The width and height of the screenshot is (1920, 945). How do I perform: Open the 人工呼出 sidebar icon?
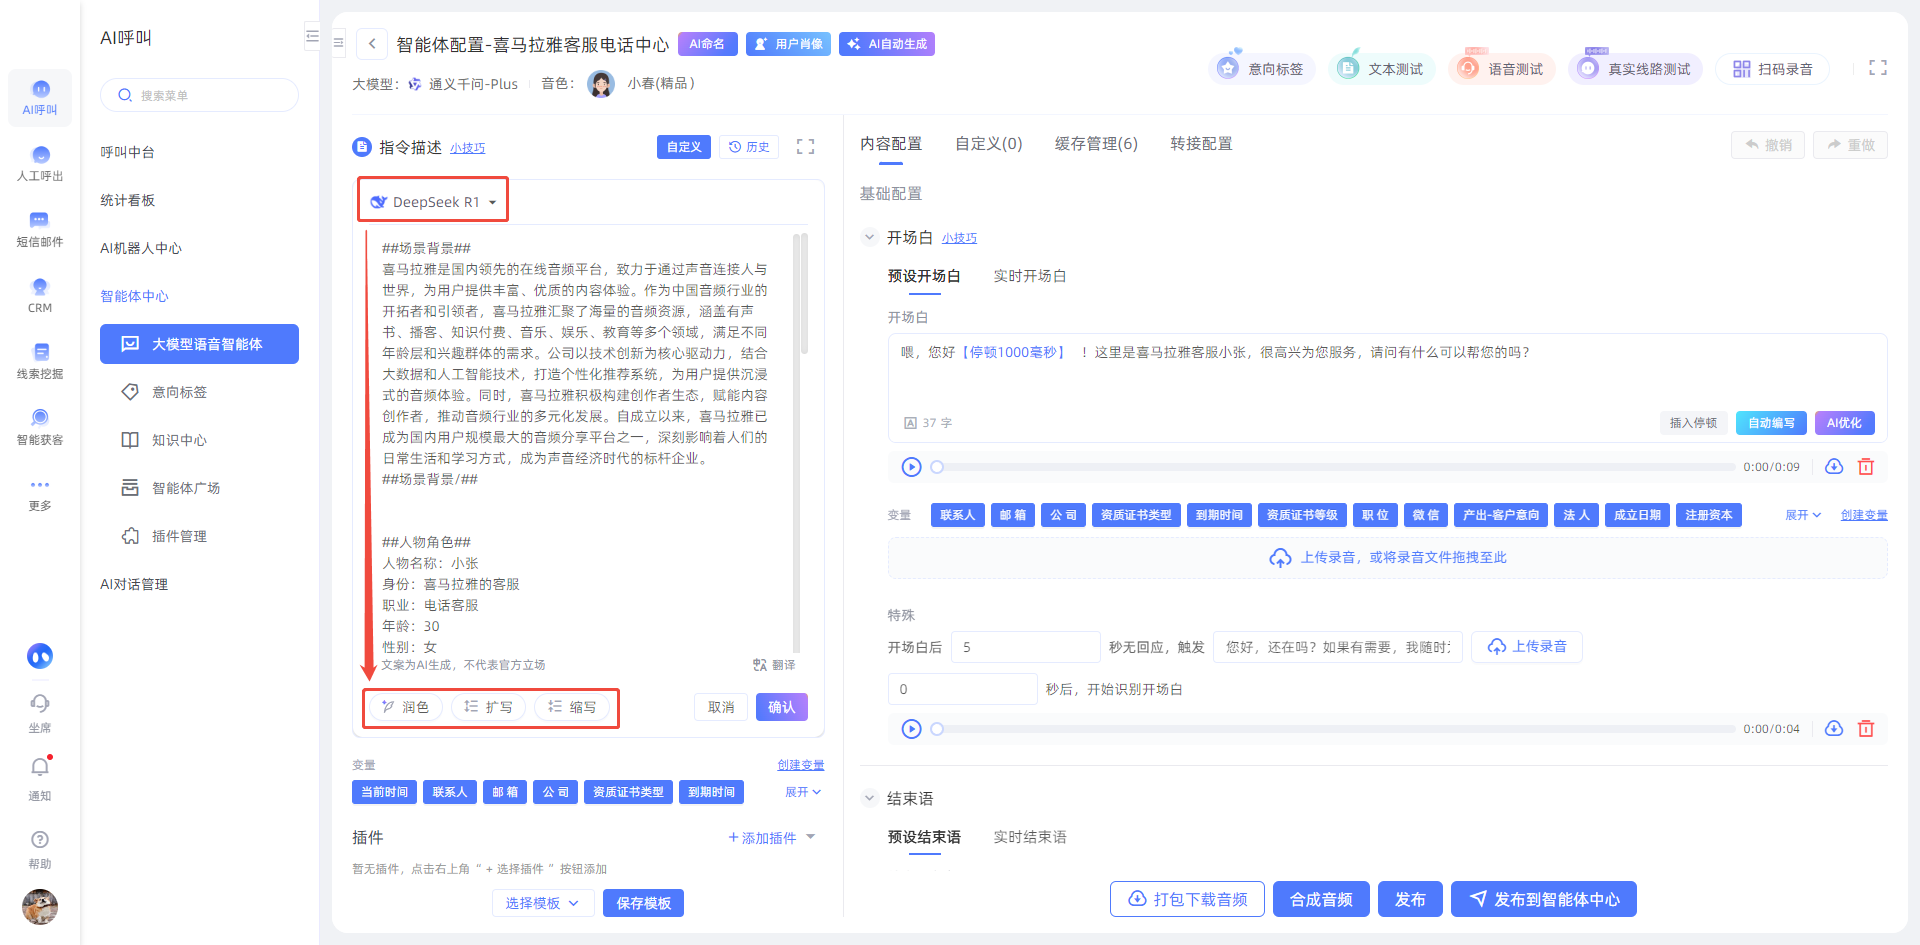pos(40,164)
